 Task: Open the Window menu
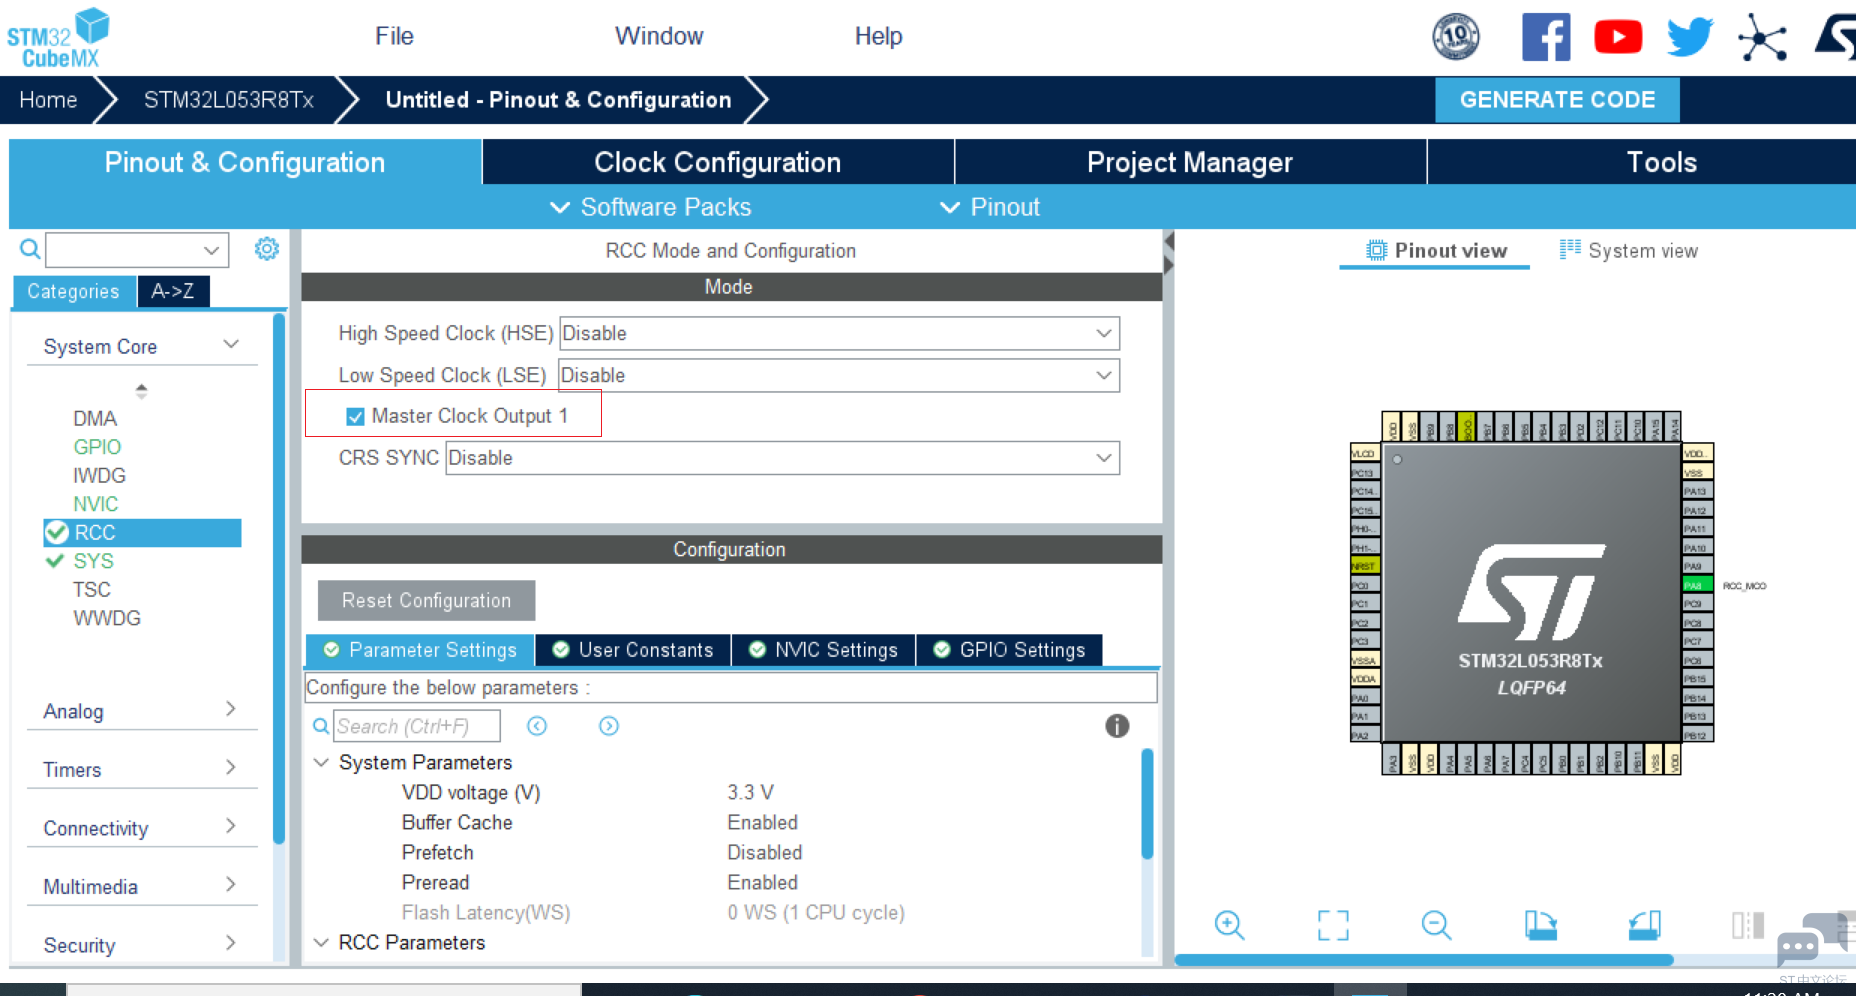pos(659,36)
